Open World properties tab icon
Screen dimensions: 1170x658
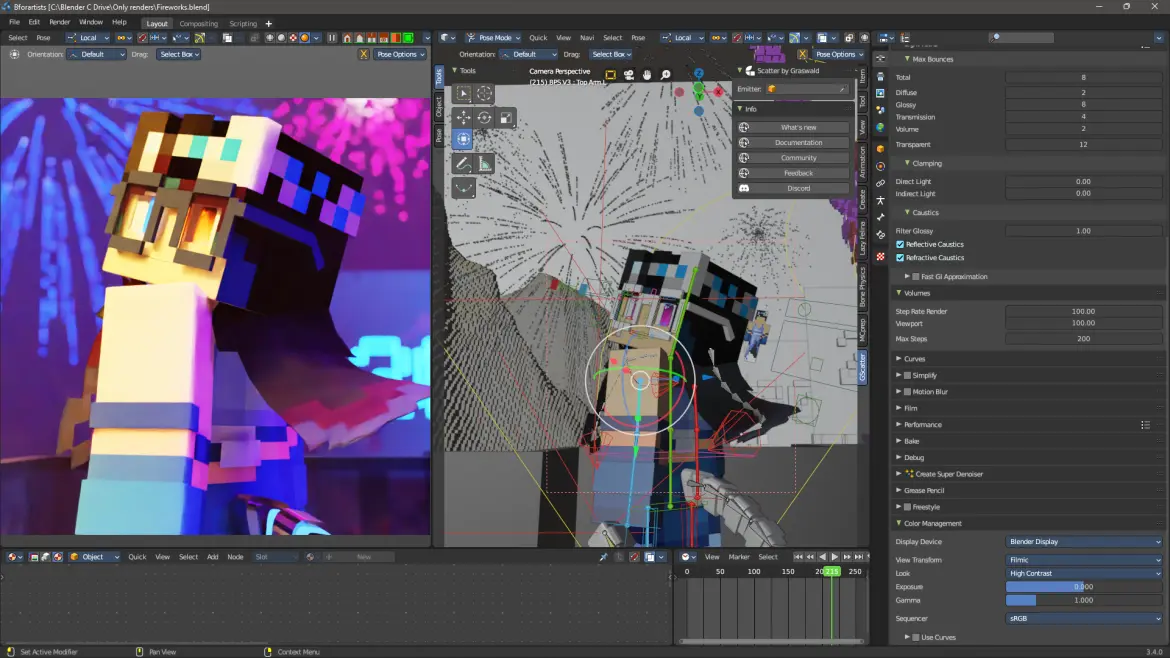(x=880, y=128)
